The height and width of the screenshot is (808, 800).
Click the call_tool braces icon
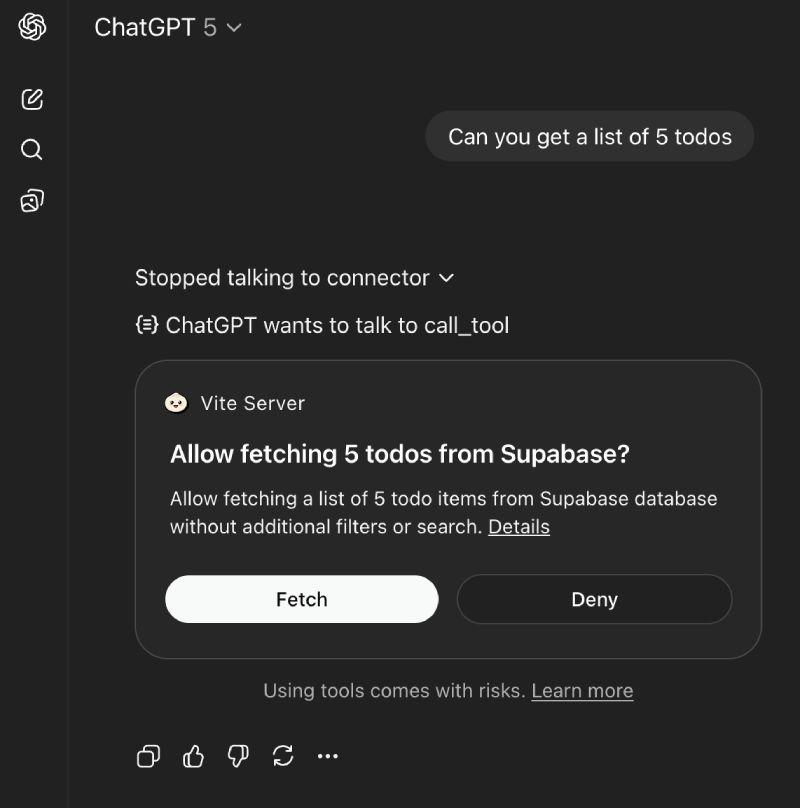click(145, 325)
